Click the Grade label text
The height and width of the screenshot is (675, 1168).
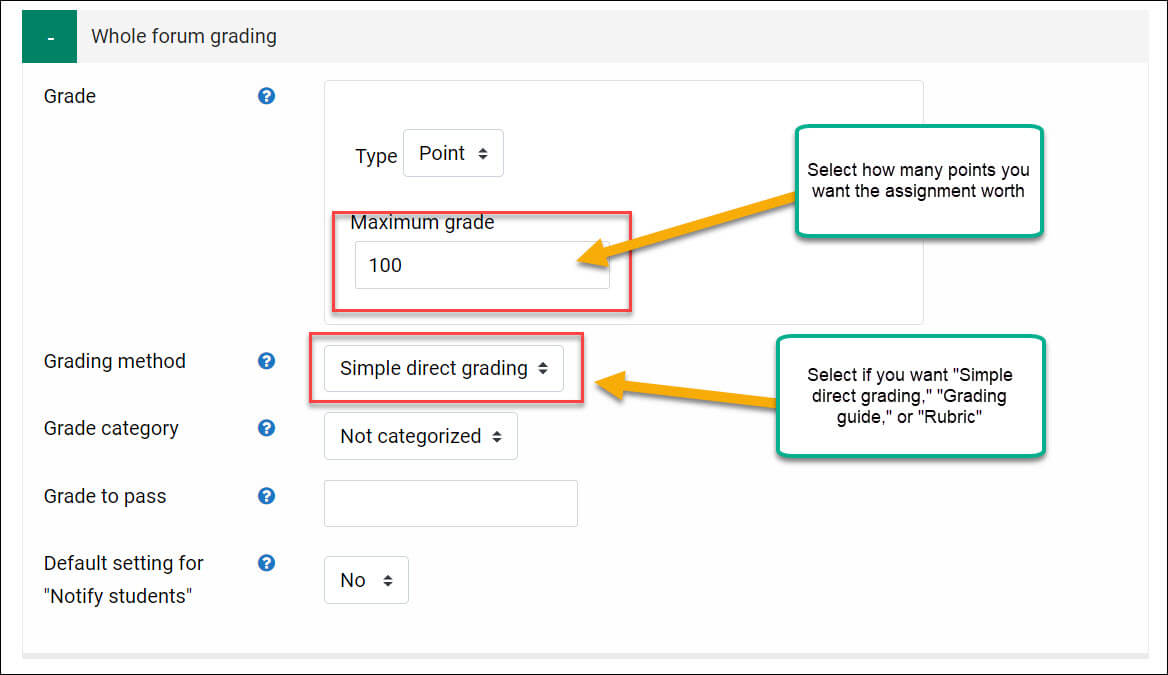click(70, 96)
